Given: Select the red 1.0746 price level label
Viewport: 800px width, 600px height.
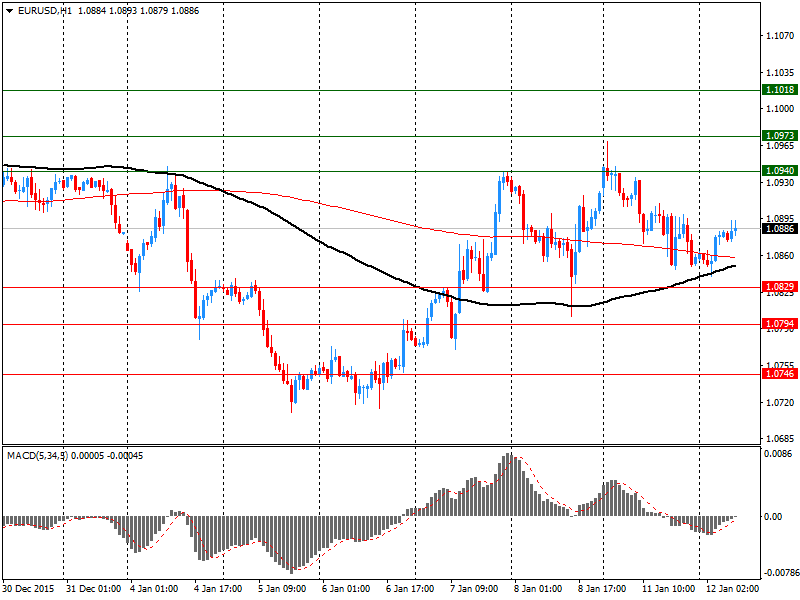Looking at the screenshot, I should click(x=779, y=374).
